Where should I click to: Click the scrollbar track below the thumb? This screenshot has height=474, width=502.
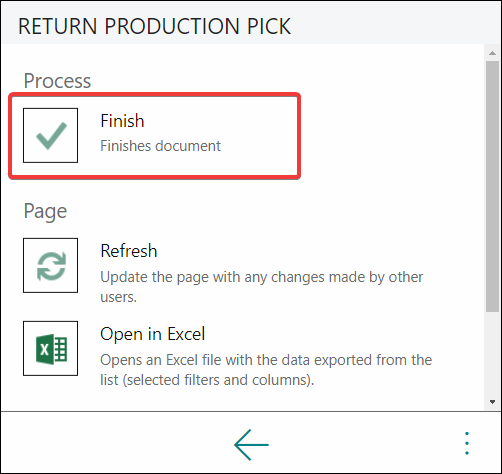[x=492, y=354]
